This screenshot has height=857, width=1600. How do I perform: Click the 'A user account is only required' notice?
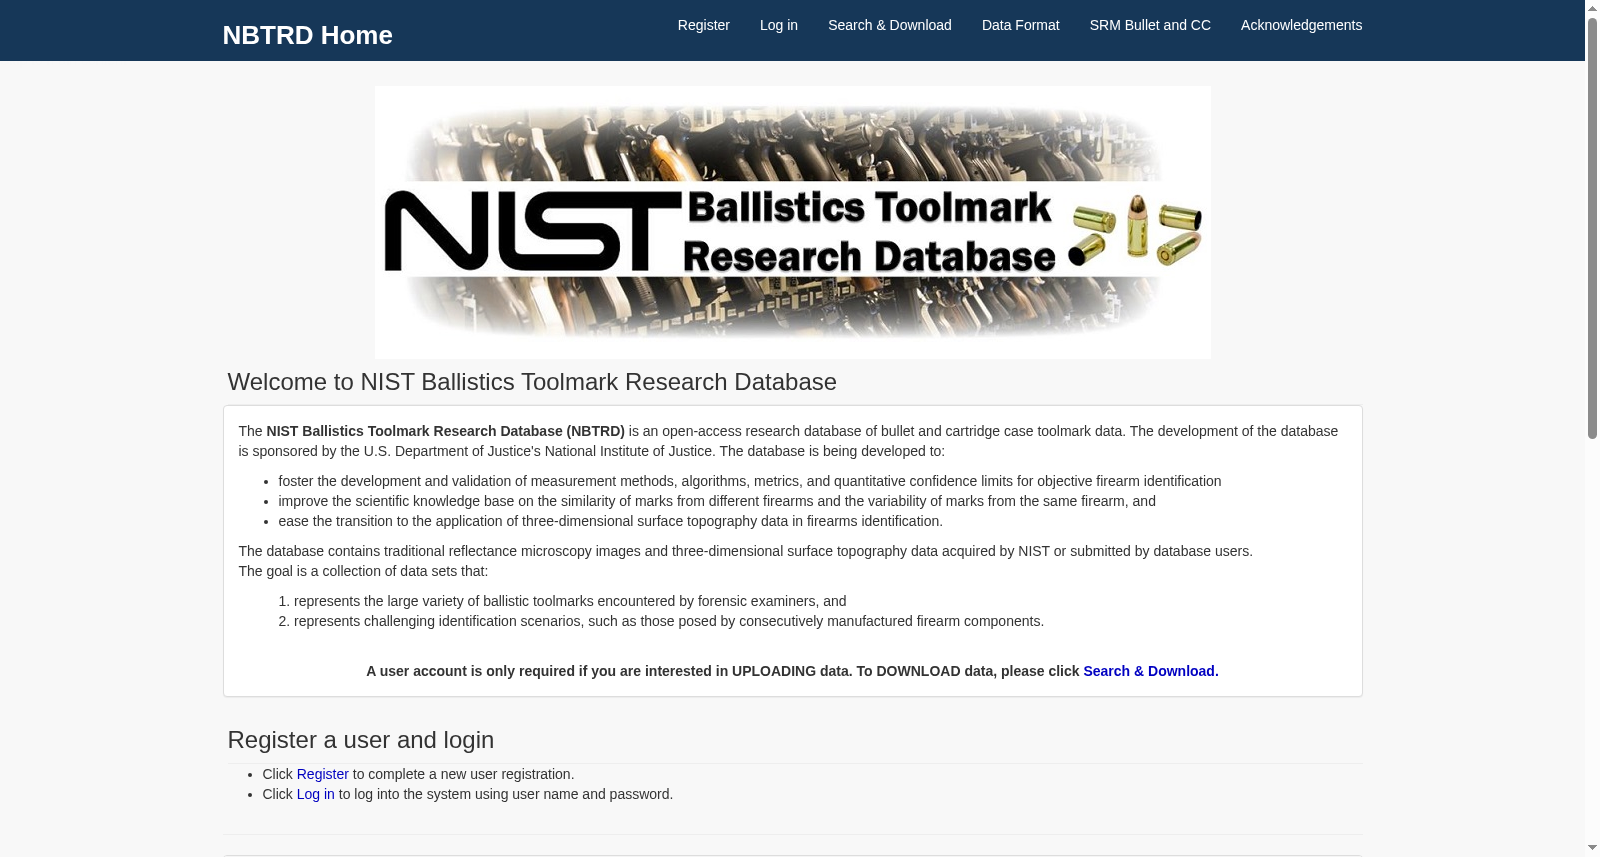(792, 671)
